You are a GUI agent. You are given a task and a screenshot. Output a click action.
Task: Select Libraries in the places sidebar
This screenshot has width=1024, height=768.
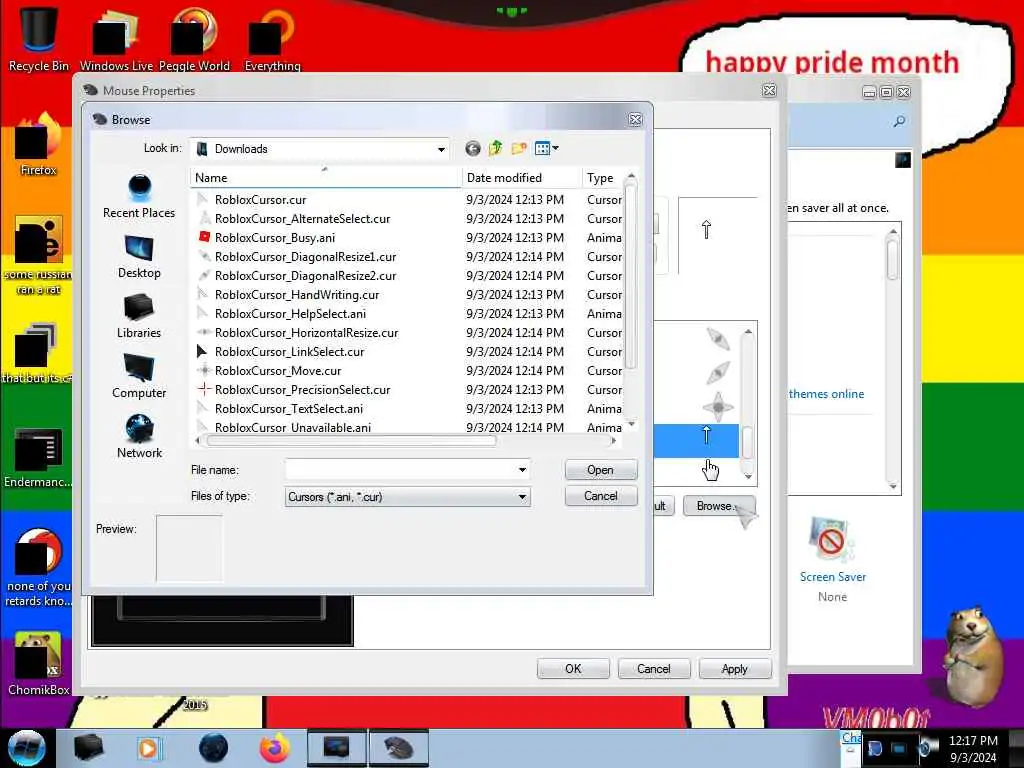[138, 317]
